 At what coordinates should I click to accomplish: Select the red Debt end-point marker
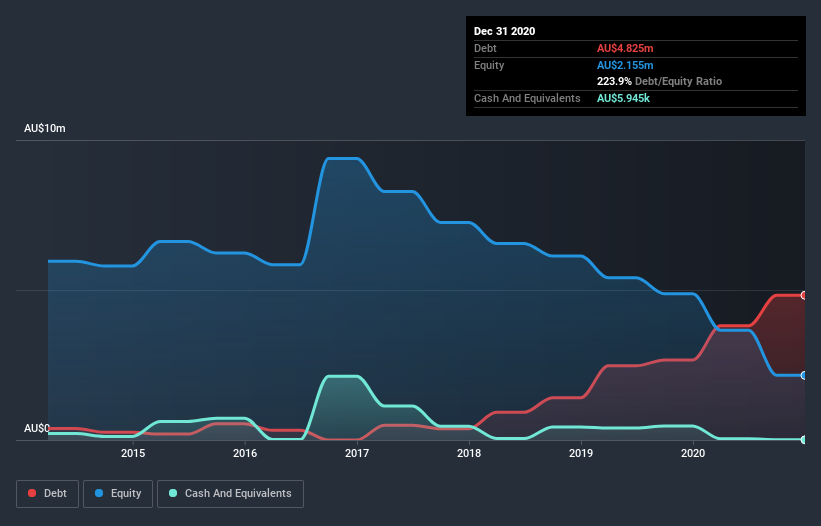tap(804, 295)
